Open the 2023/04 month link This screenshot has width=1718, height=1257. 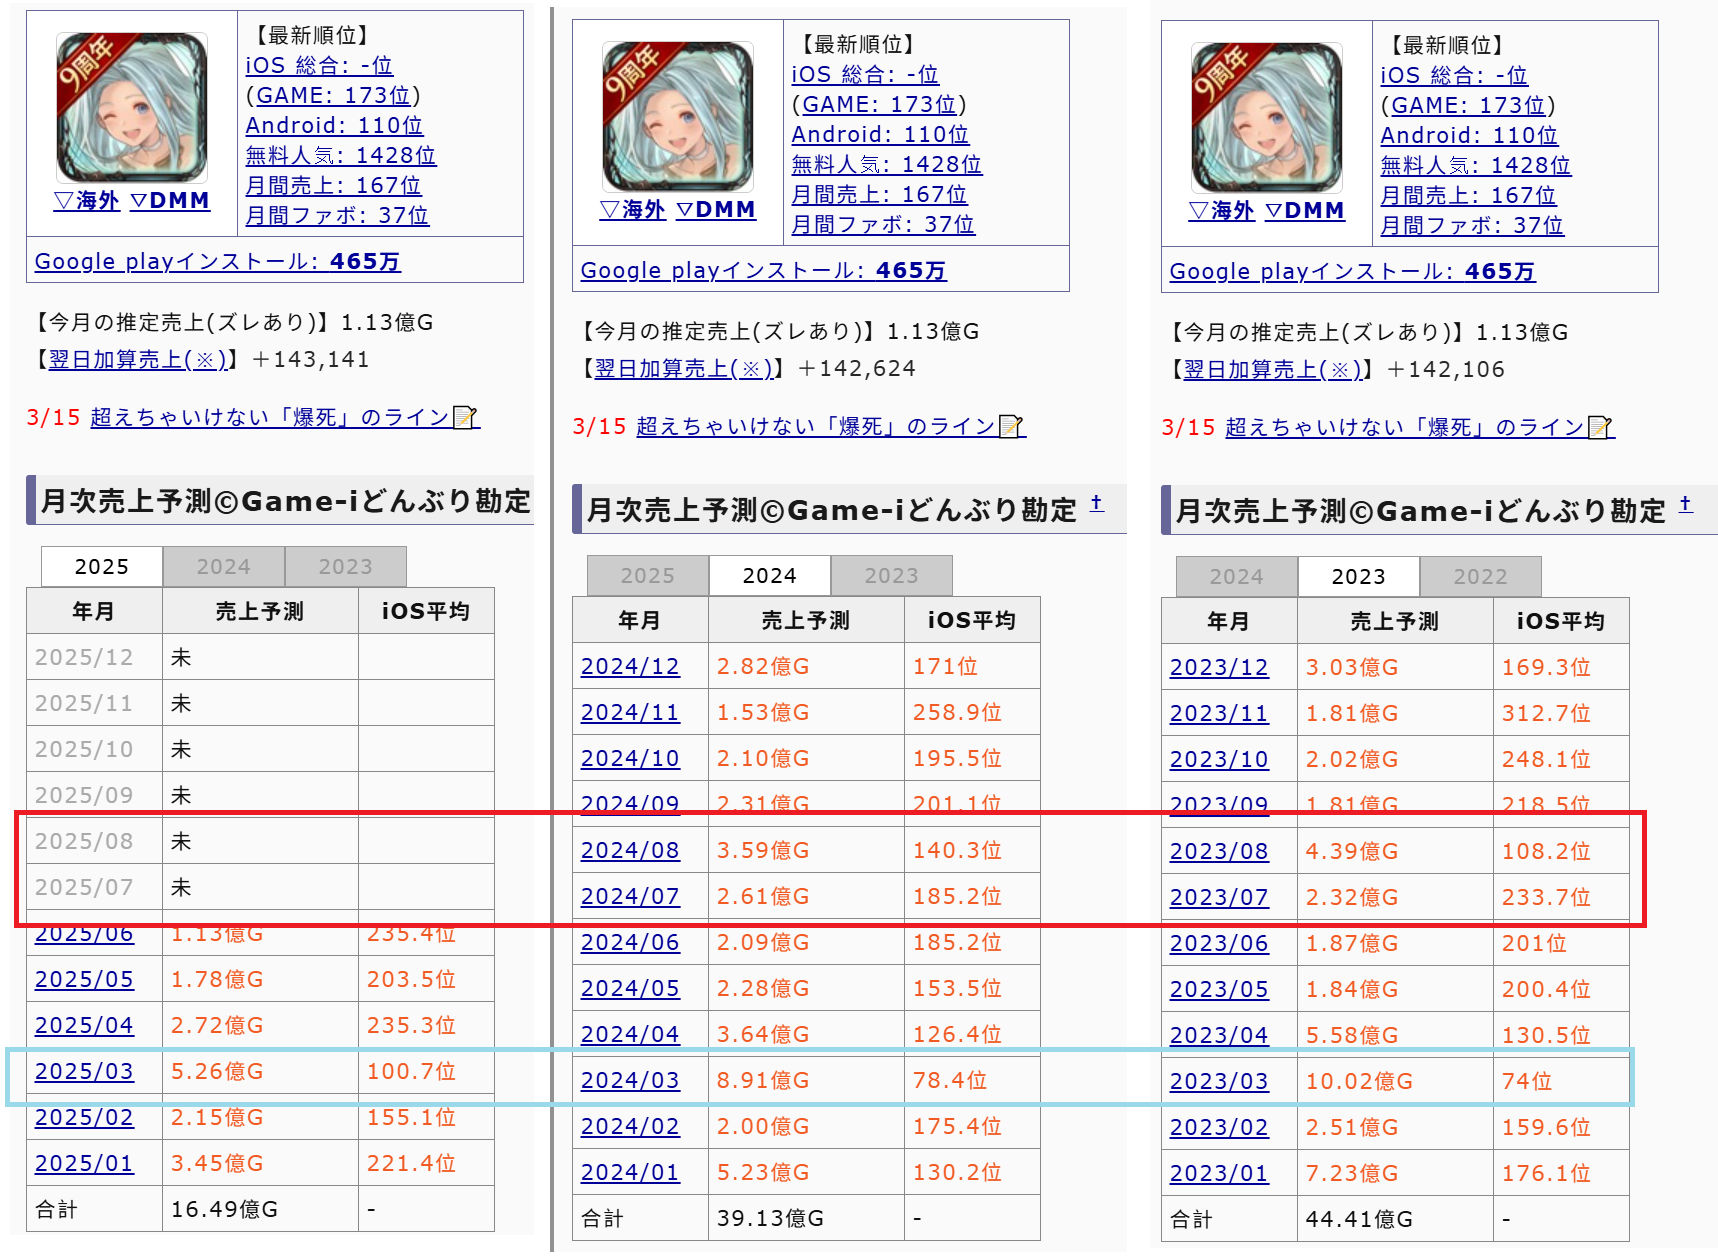coord(1219,1035)
